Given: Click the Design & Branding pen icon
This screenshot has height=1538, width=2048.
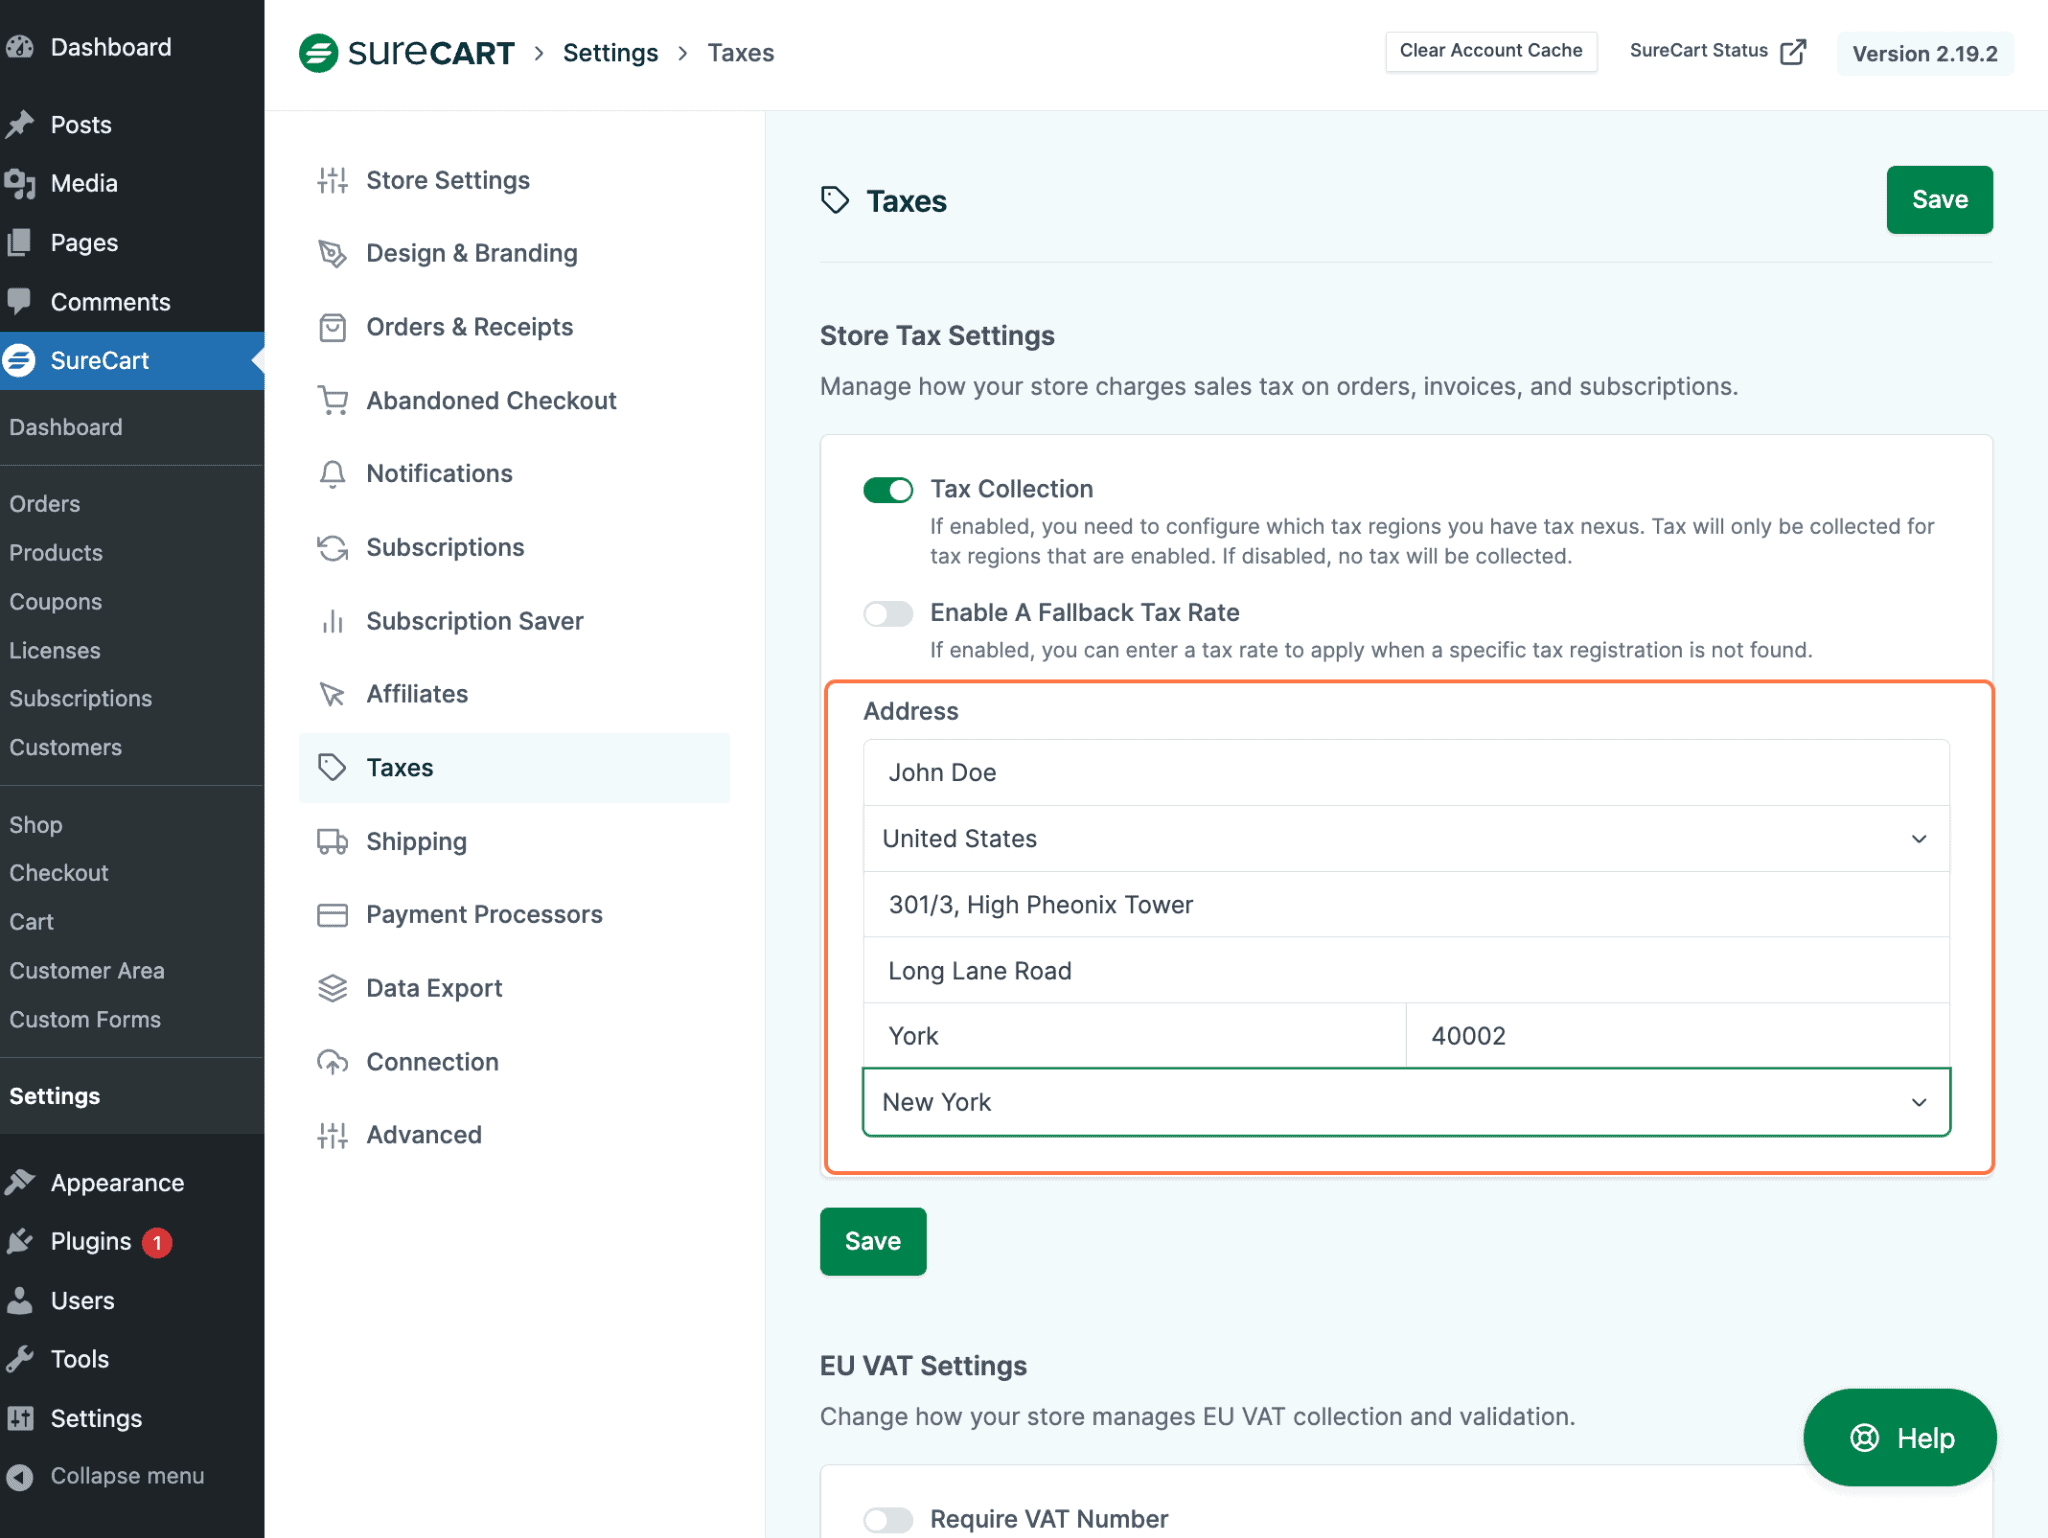Looking at the screenshot, I should [x=332, y=254].
